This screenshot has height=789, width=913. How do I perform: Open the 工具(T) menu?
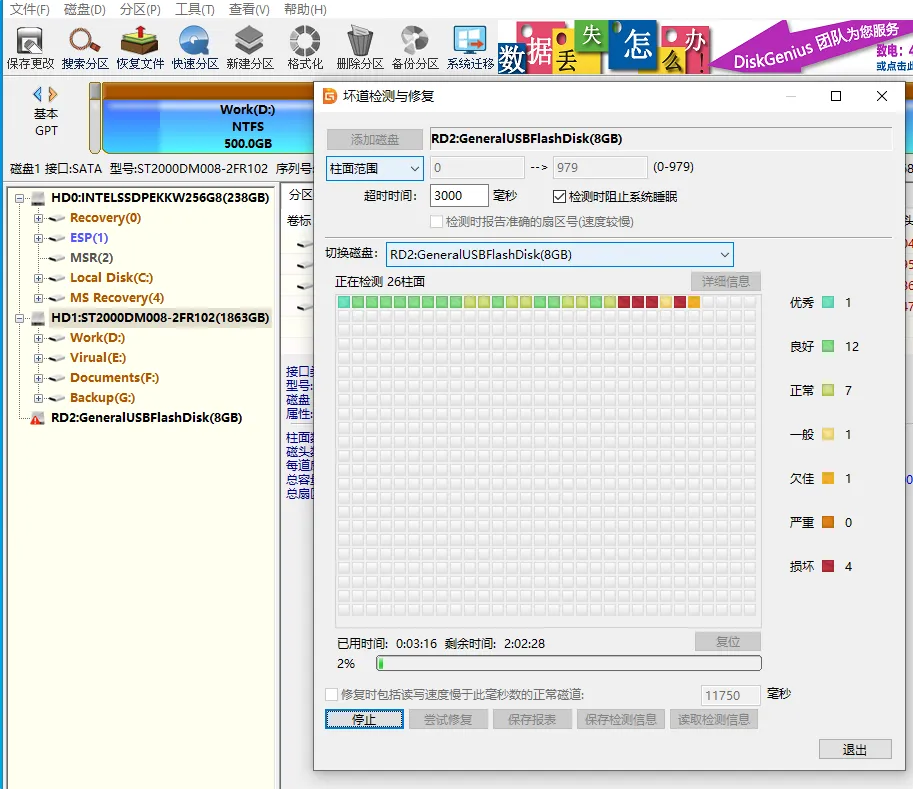click(194, 9)
